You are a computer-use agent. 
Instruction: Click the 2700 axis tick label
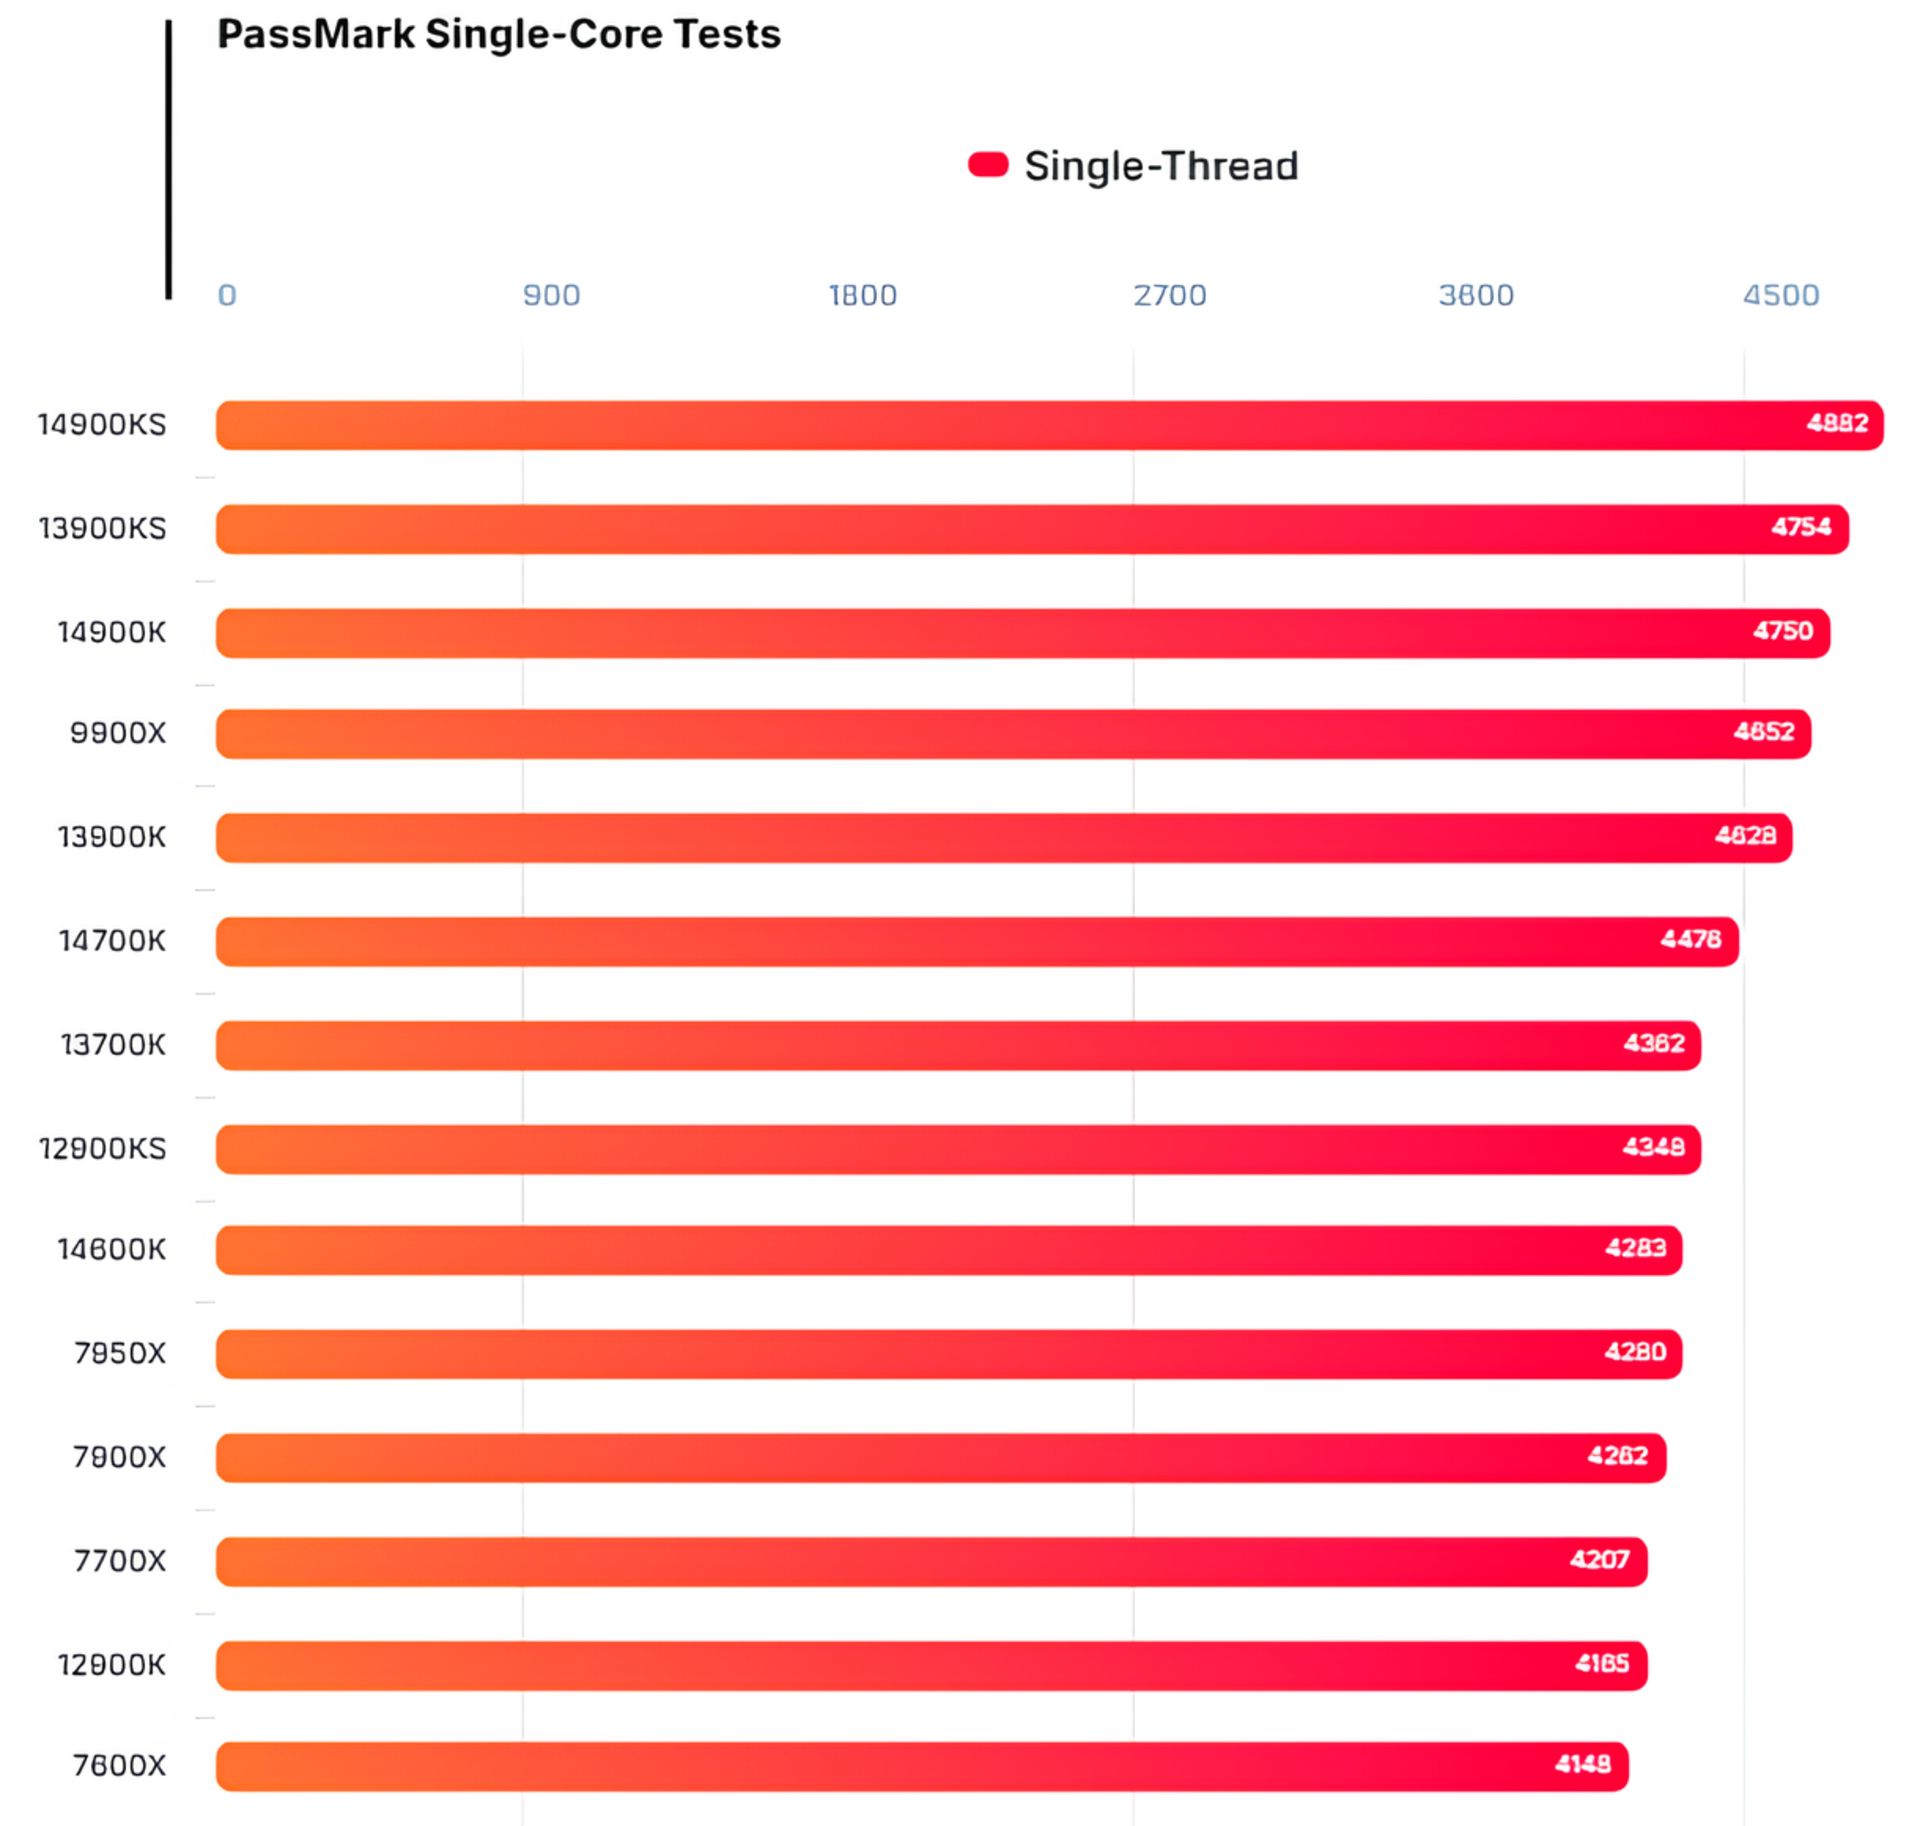pos(1169,295)
